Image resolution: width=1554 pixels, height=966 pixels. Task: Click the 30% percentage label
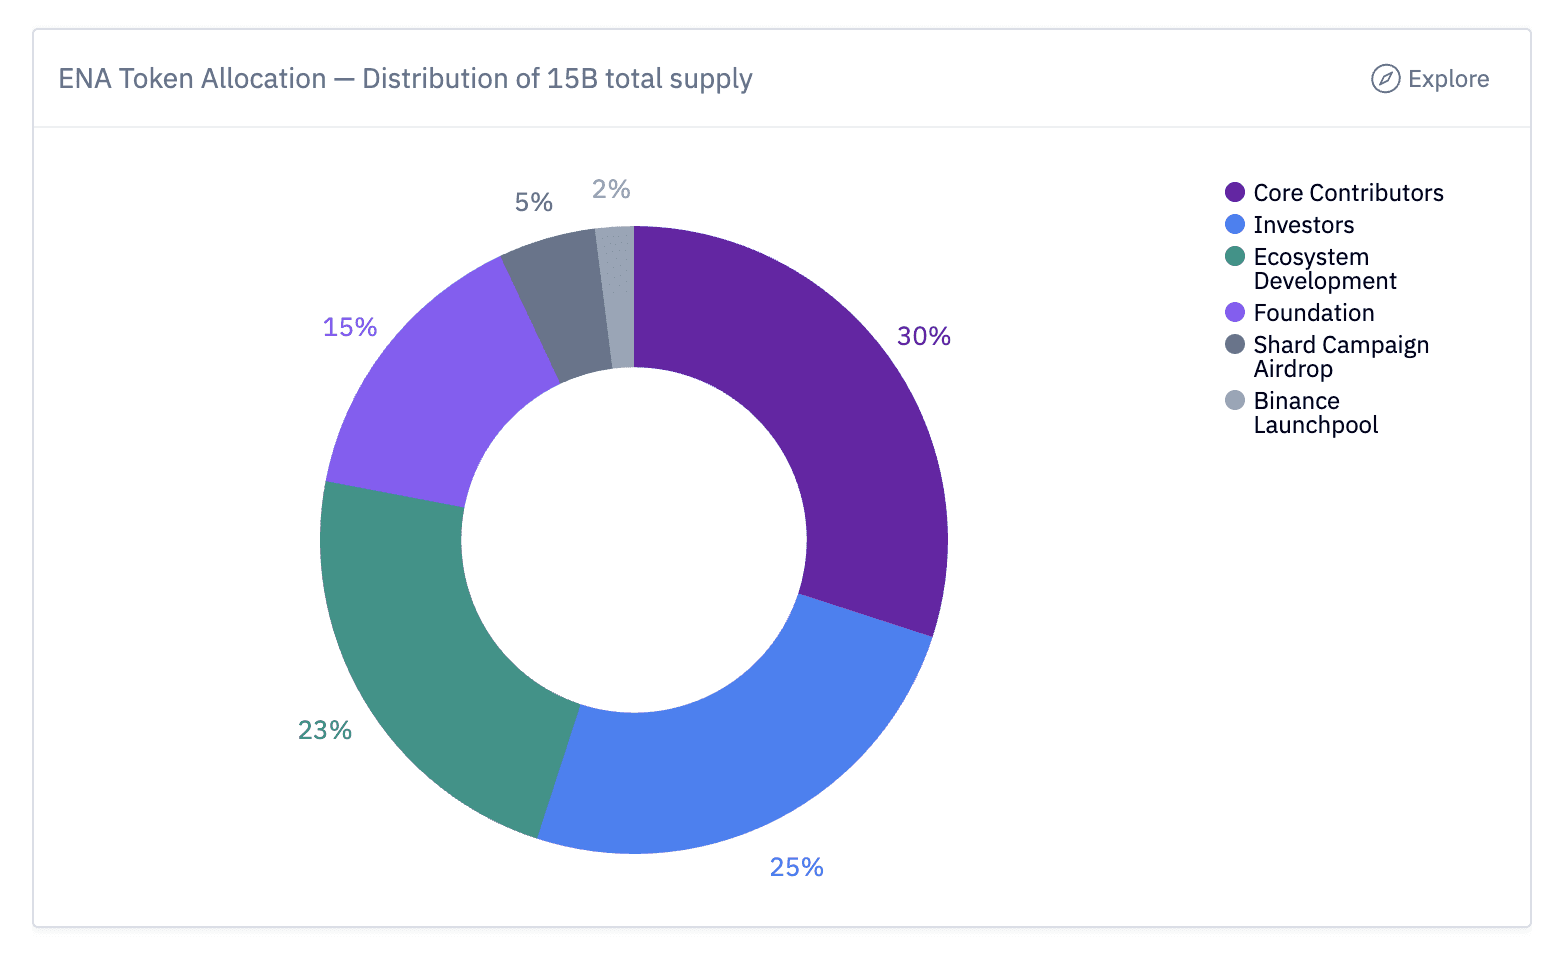point(924,336)
